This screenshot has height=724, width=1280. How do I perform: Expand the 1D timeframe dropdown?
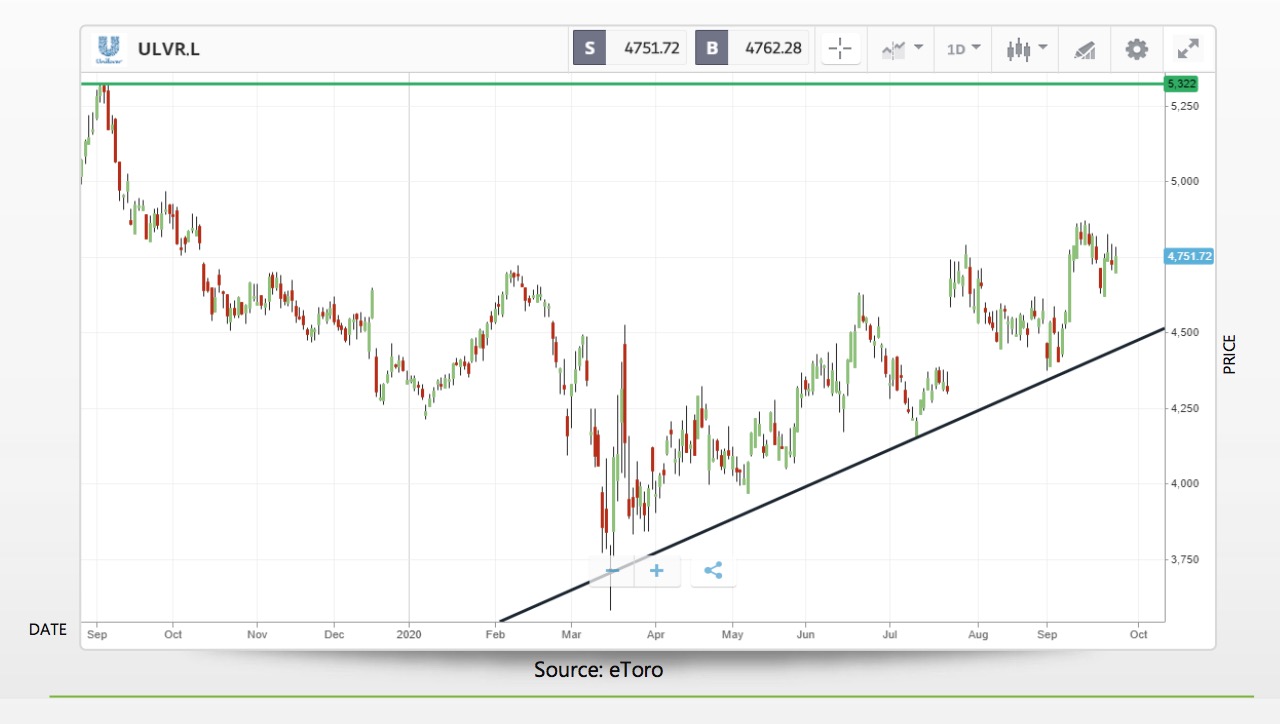click(963, 48)
